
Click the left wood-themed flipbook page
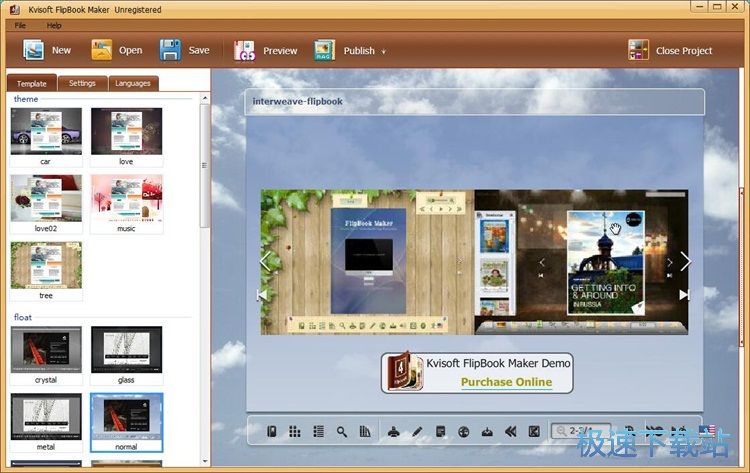point(367,262)
